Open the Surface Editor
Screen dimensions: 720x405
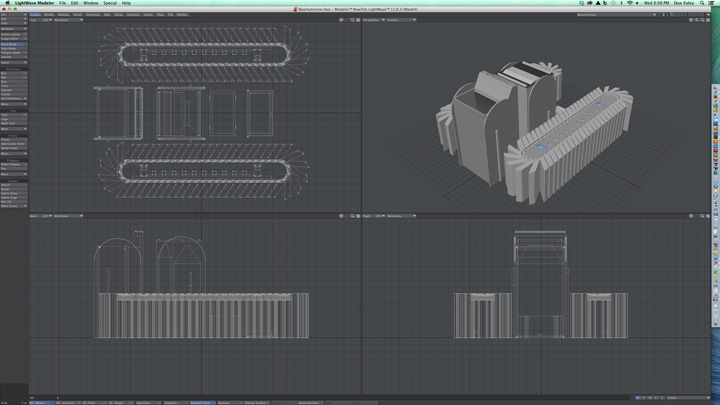point(13,35)
